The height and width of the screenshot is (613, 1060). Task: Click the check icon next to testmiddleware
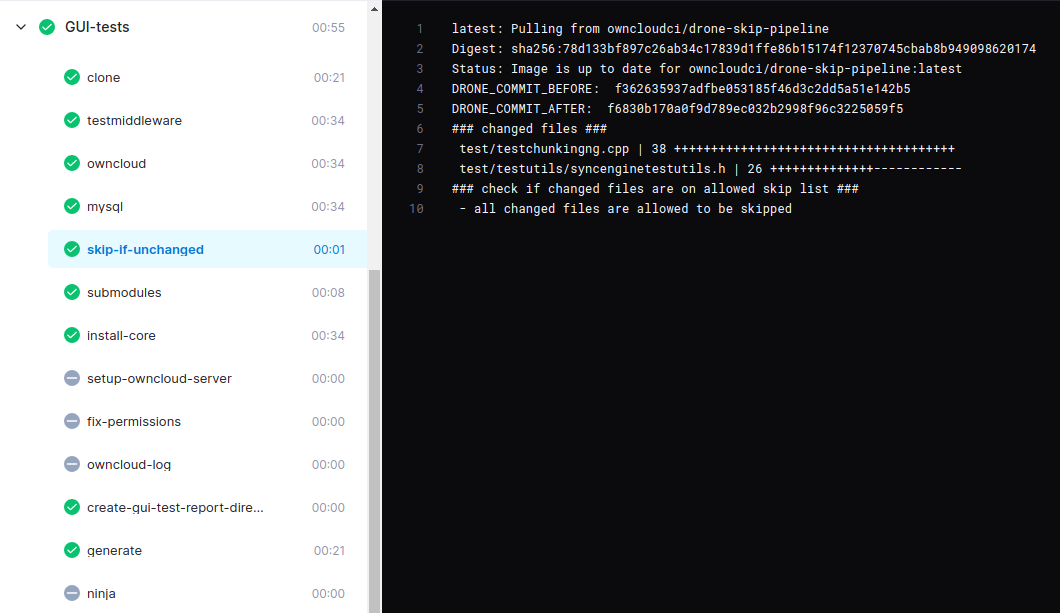[x=71, y=120]
